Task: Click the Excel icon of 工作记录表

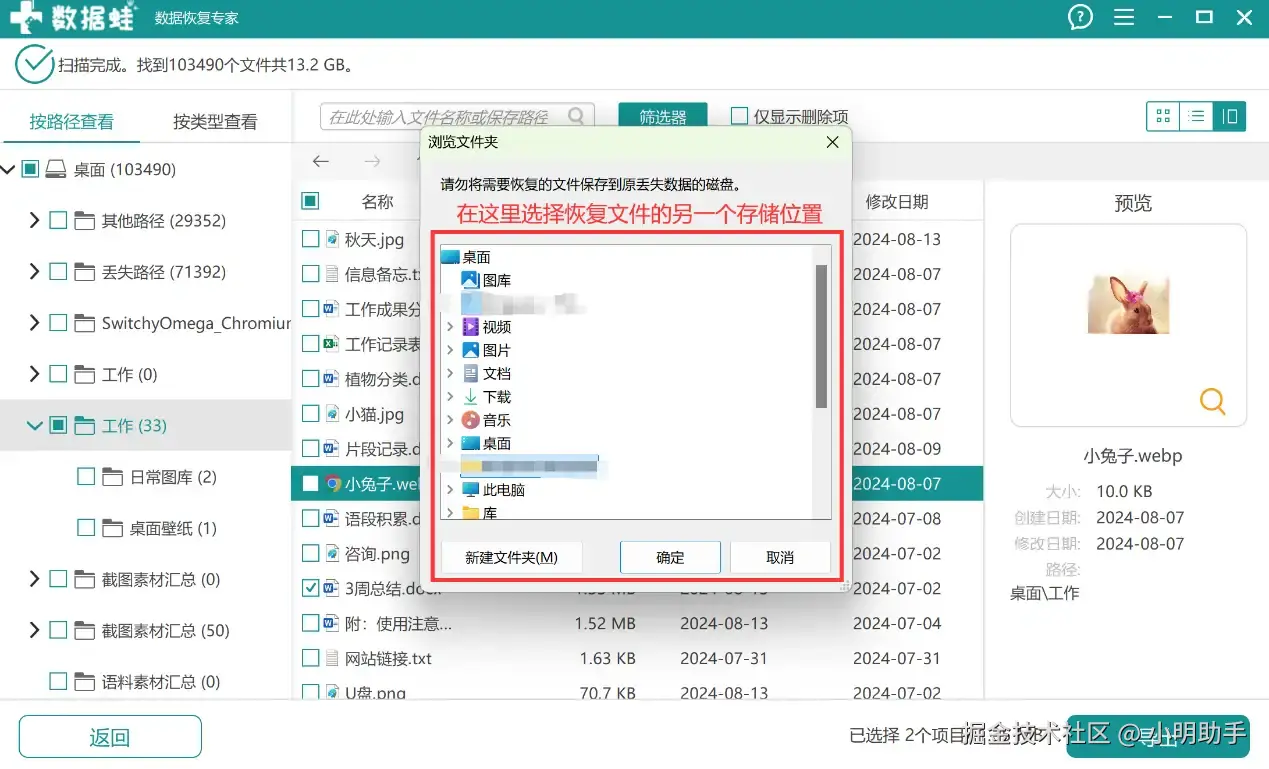Action: pyautogui.click(x=333, y=344)
